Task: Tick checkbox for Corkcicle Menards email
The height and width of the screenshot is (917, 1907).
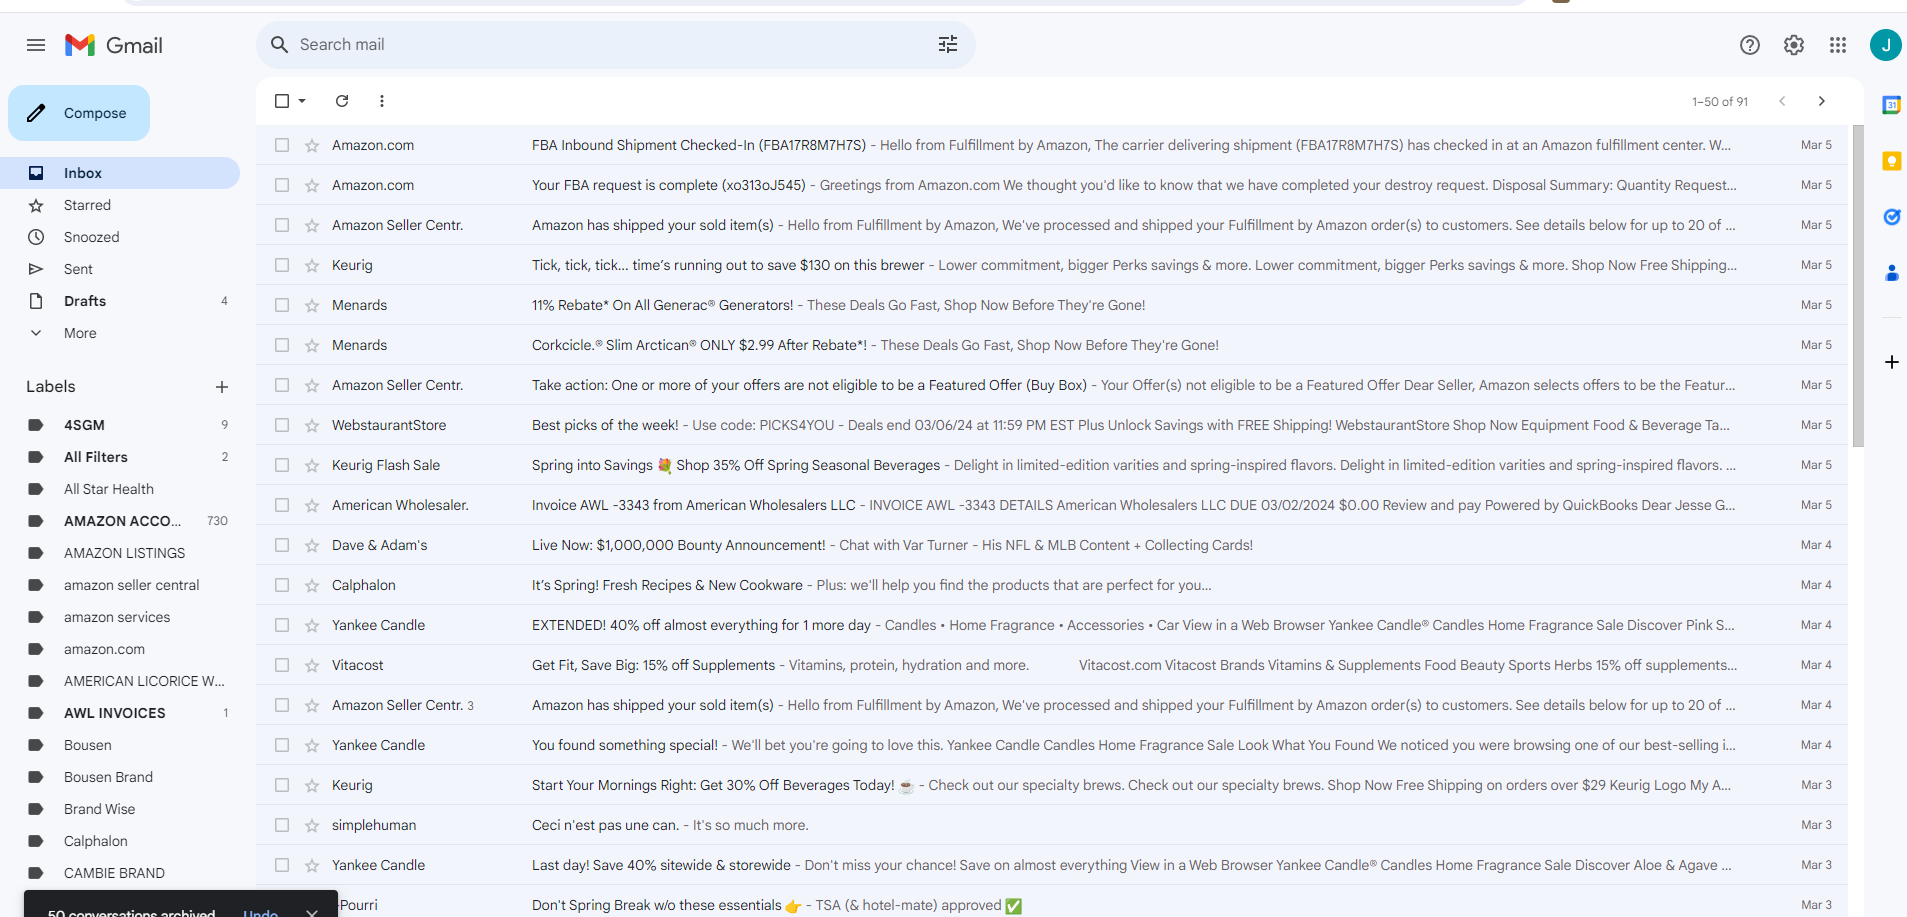Action: [x=282, y=345]
